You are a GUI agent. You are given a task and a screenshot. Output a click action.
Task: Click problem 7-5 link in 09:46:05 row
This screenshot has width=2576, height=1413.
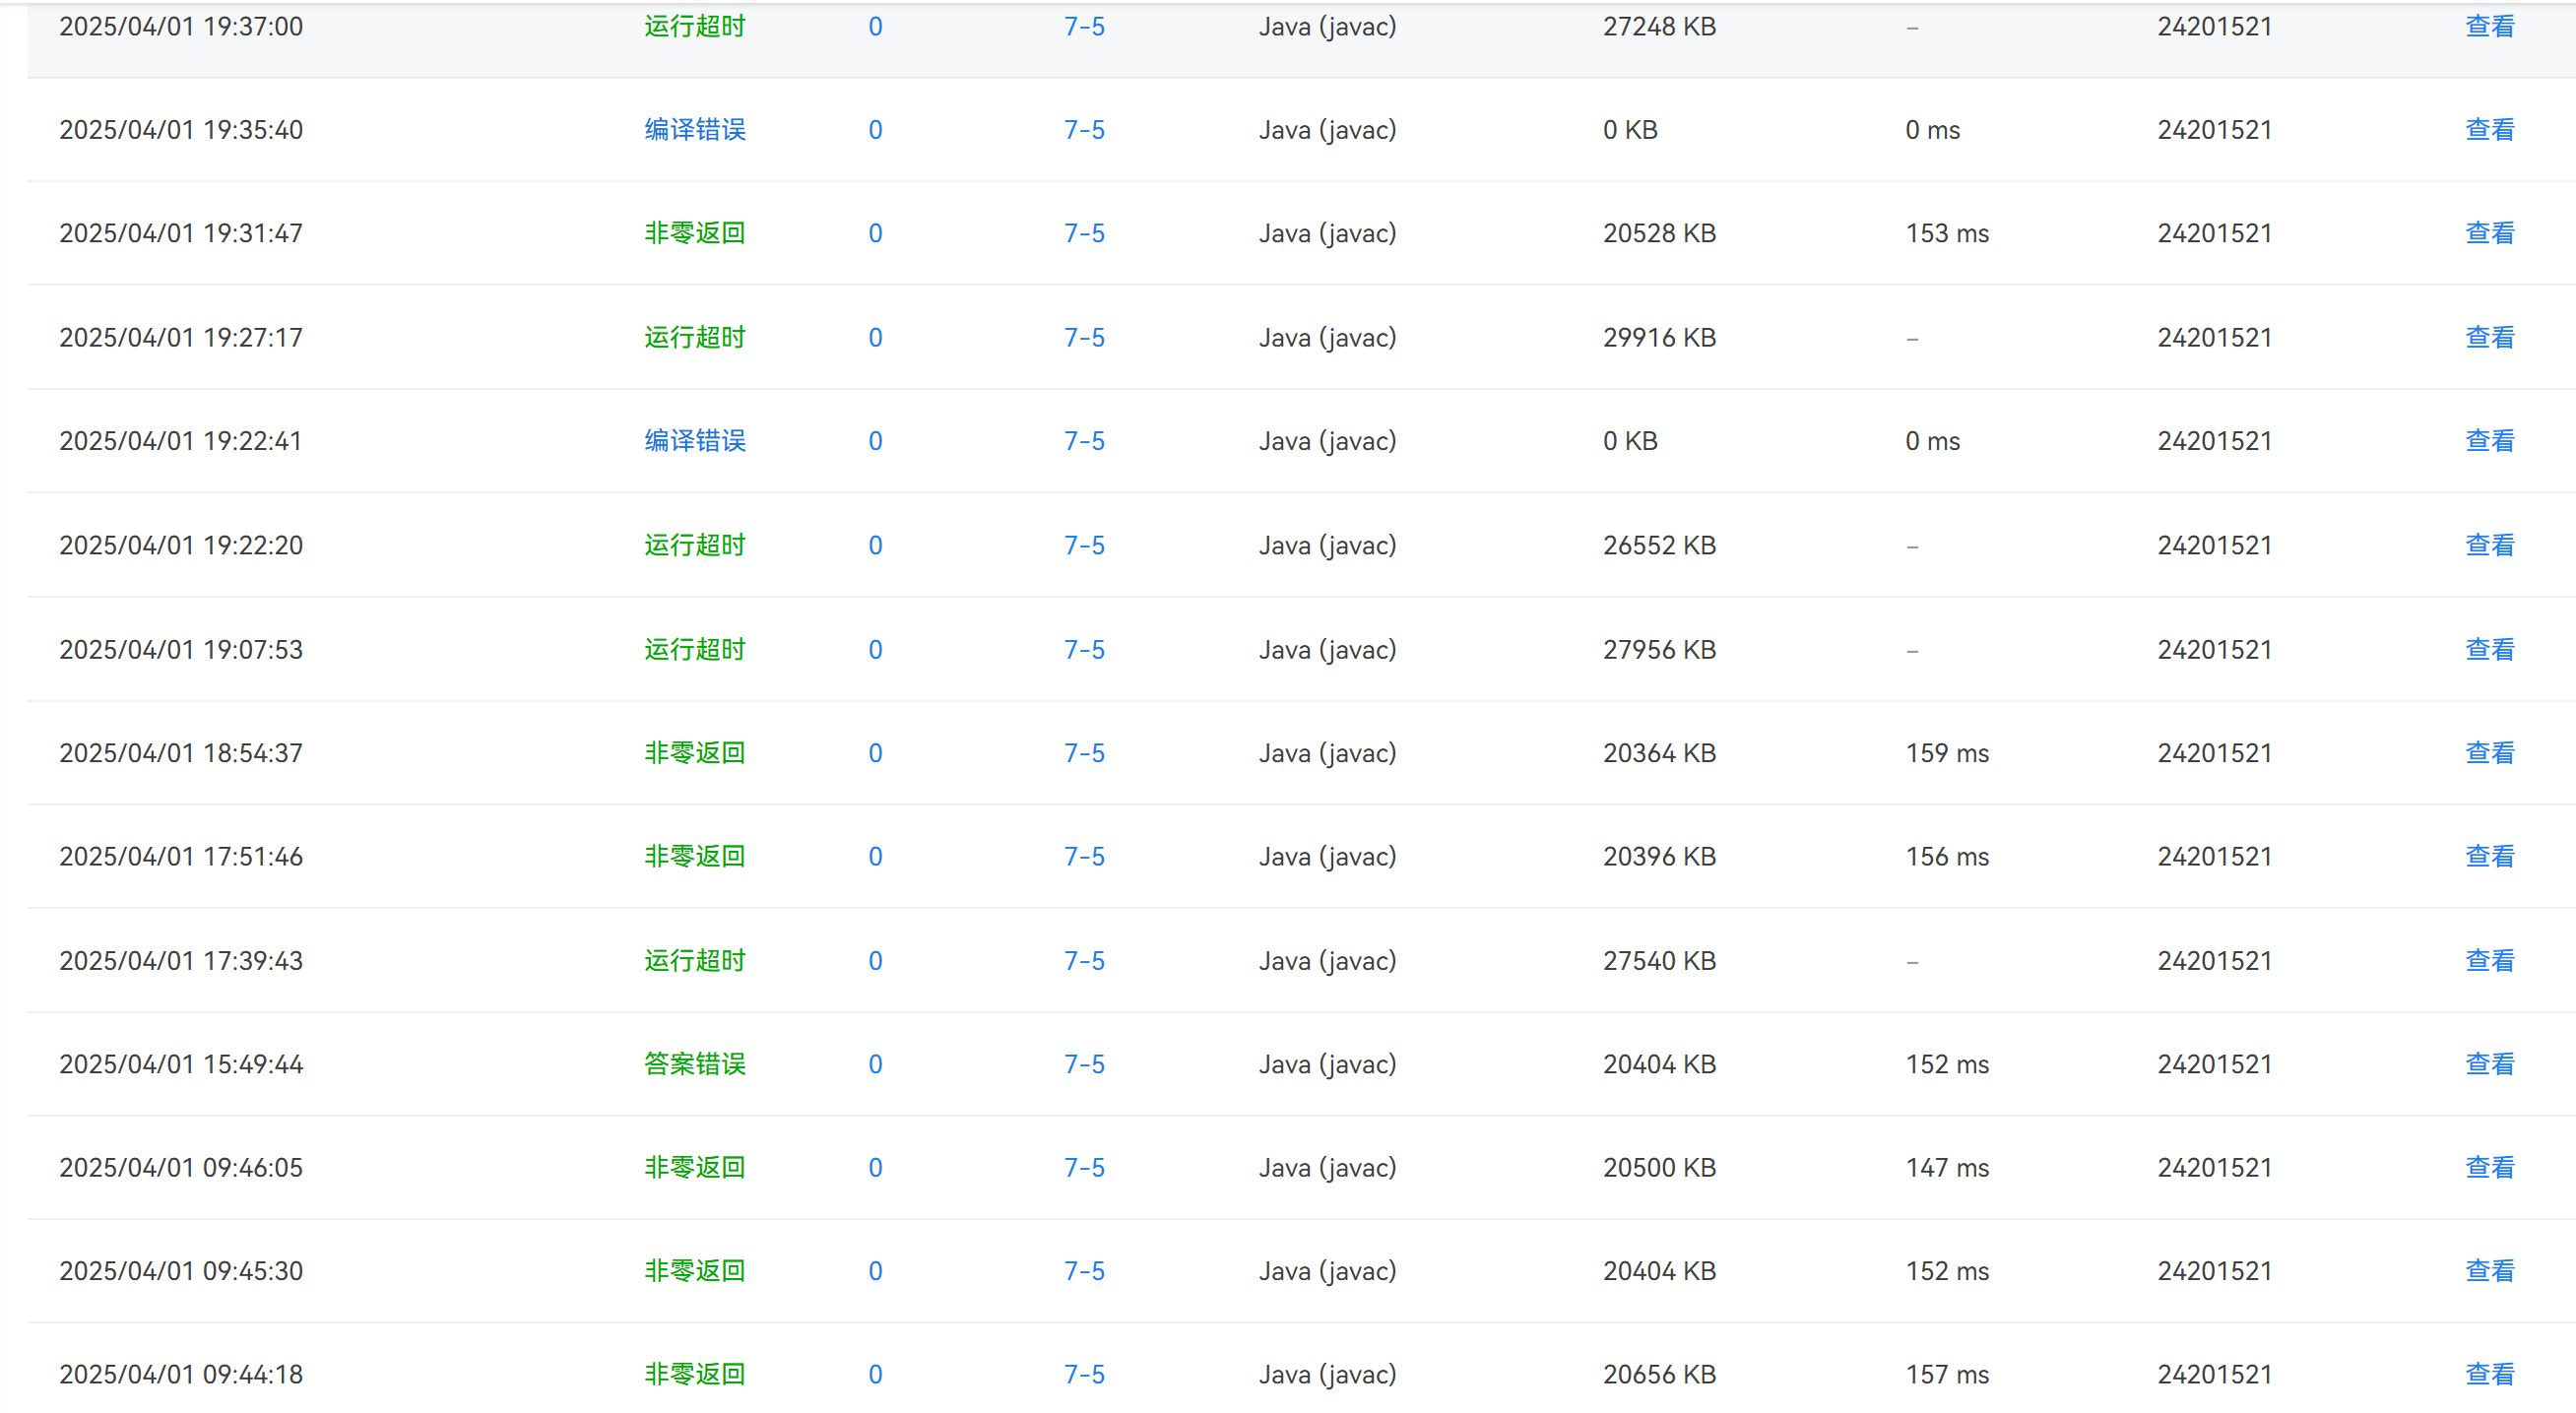point(1084,1168)
